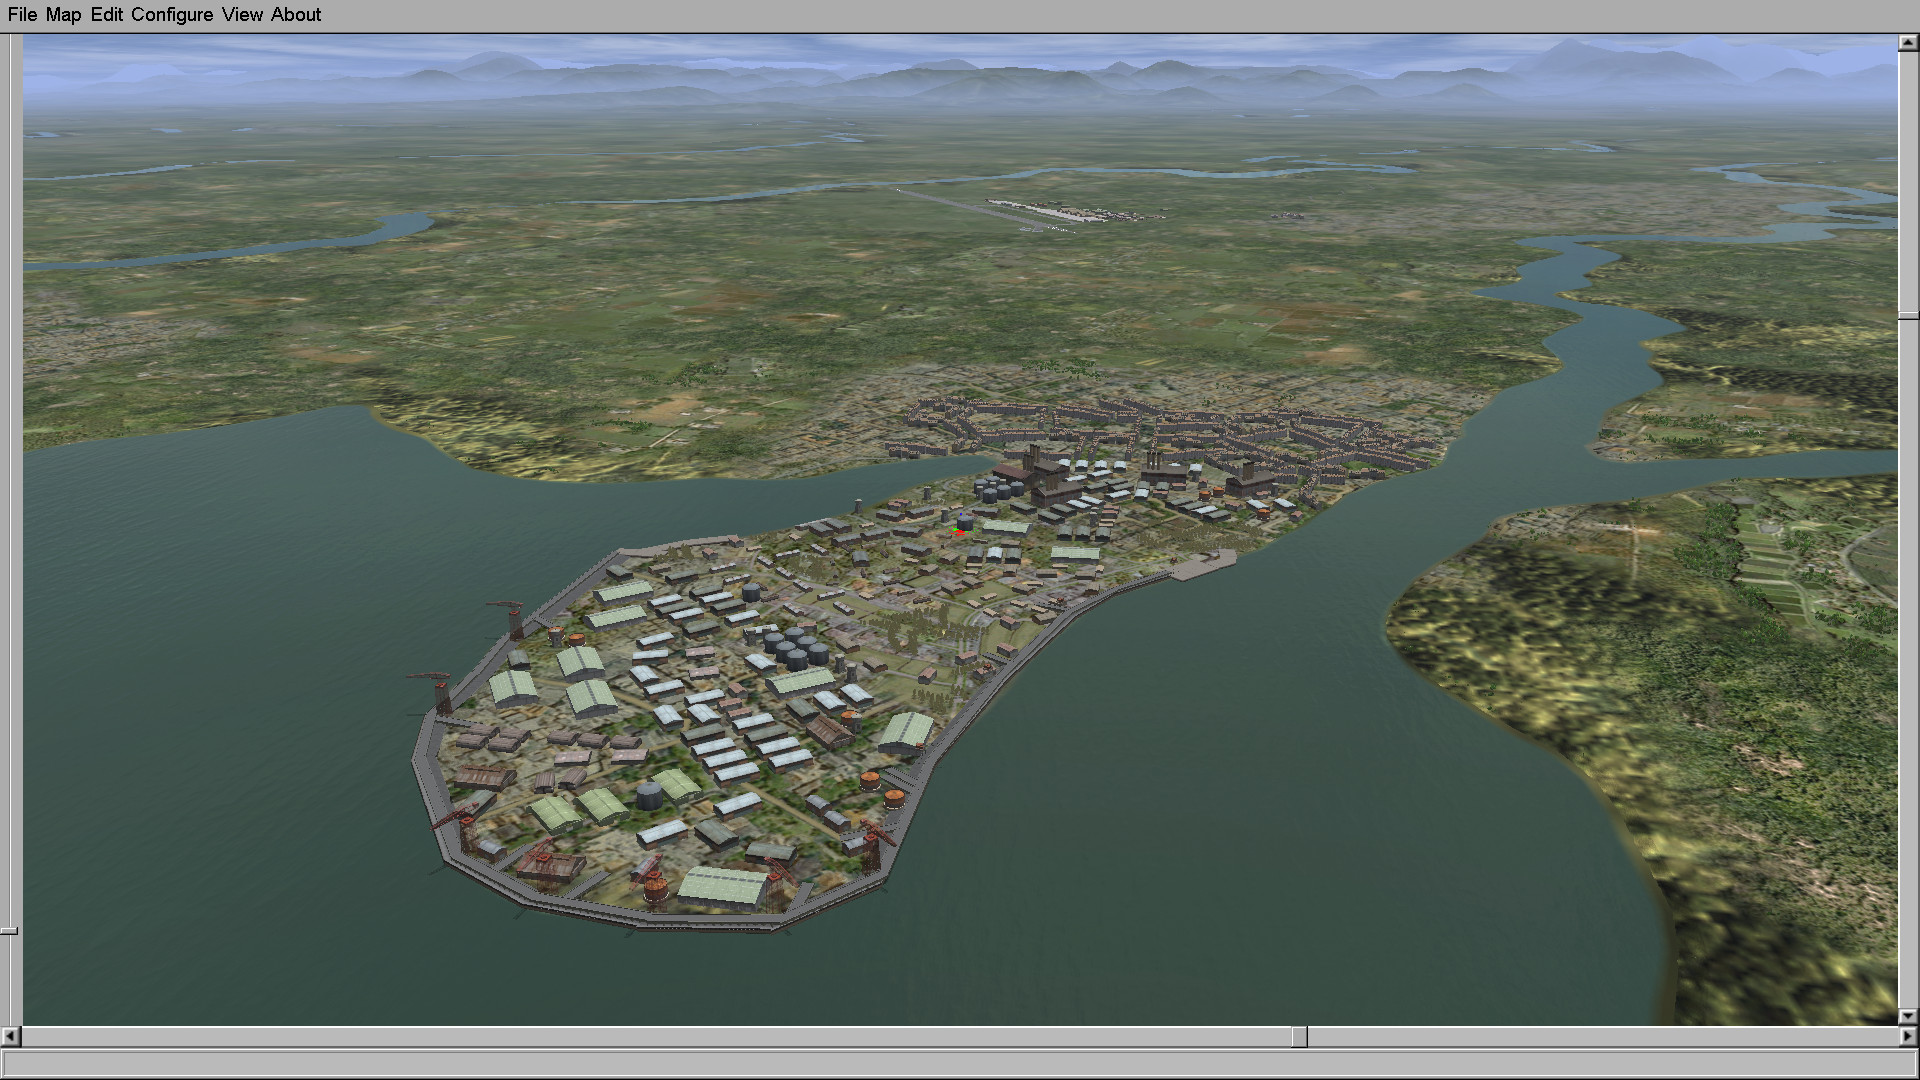Screen dimensions: 1920x1080
Task: Click the scroll-right arrow on bottom scrollbar
Action: pyautogui.click(x=1908, y=1037)
